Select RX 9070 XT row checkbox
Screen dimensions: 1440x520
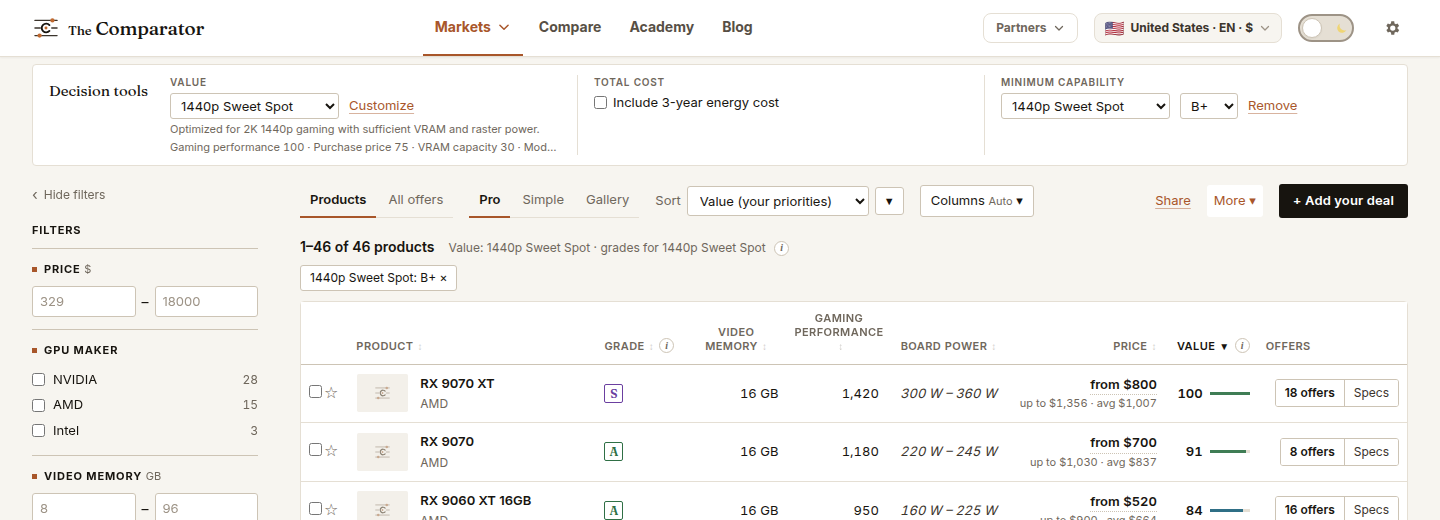coord(315,392)
